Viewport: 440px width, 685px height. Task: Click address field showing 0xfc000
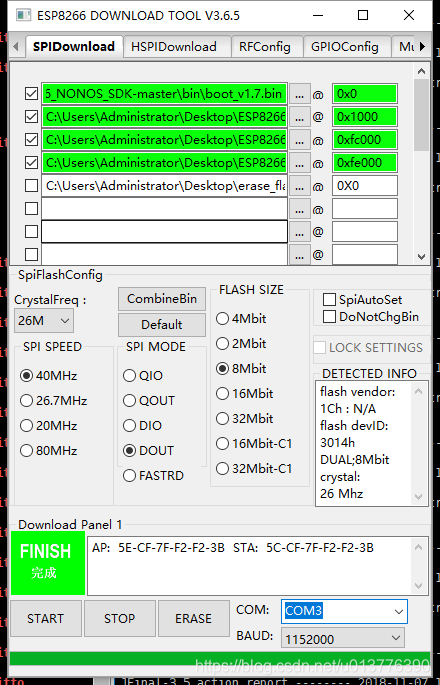(x=365, y=140)
